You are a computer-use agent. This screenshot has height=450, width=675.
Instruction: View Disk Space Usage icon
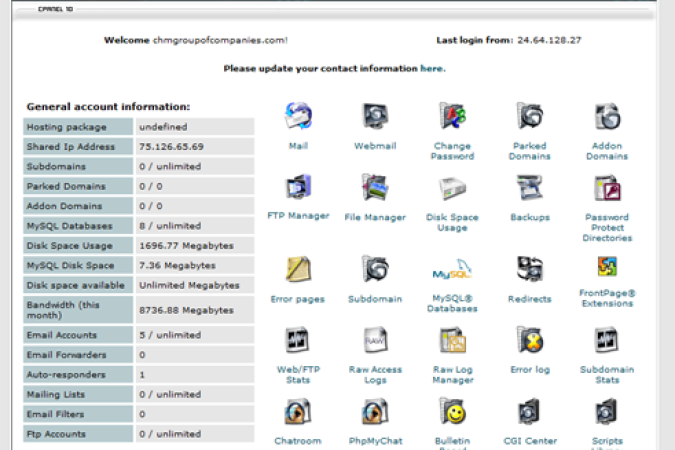(452, 190)
